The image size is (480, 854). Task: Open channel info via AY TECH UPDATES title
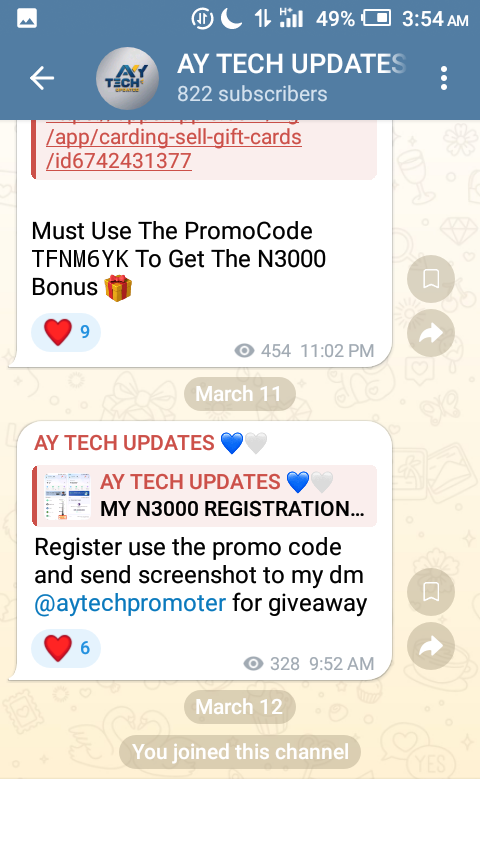pyautogui.click(x=291, y=64)
